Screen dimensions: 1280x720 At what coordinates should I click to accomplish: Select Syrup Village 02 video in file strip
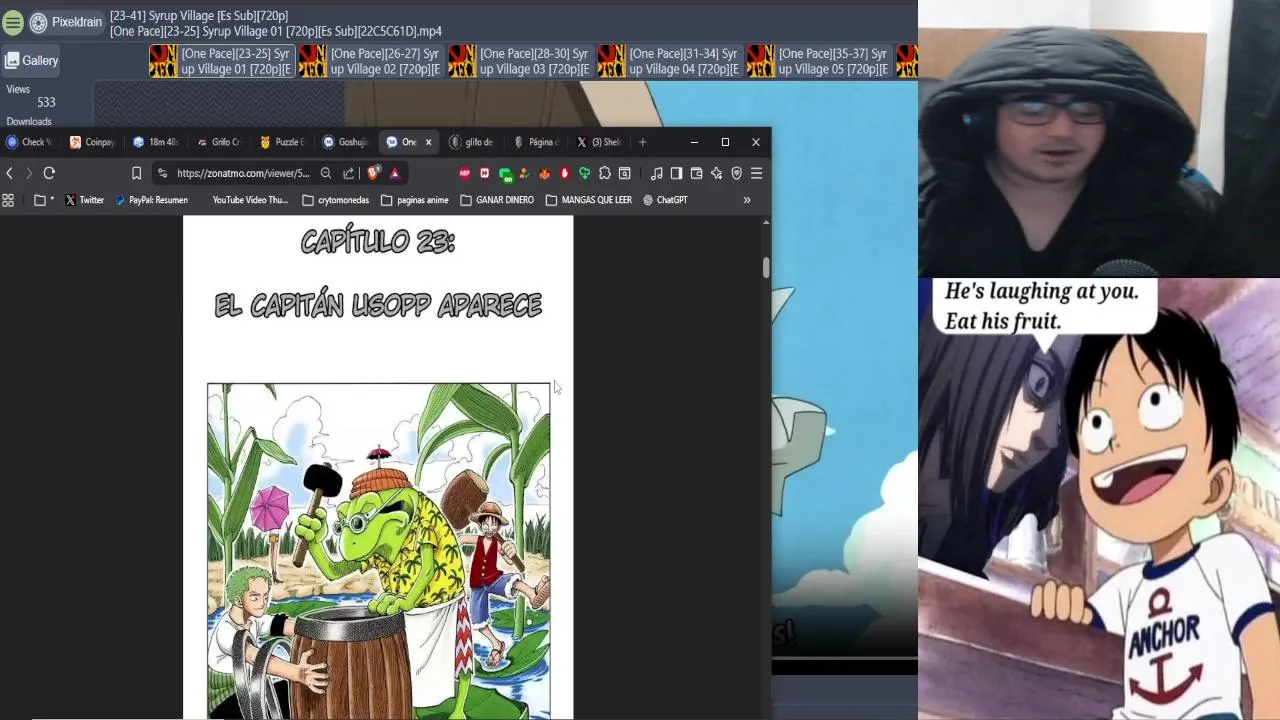point(372,61)
